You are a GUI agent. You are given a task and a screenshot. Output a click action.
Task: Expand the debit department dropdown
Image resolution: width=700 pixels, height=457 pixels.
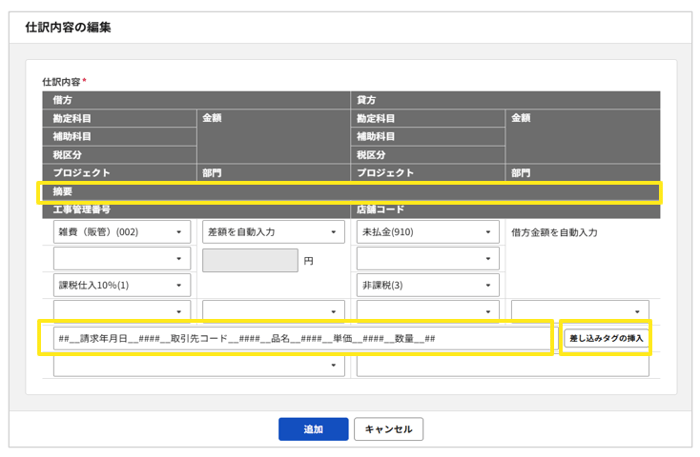[272, 312]
